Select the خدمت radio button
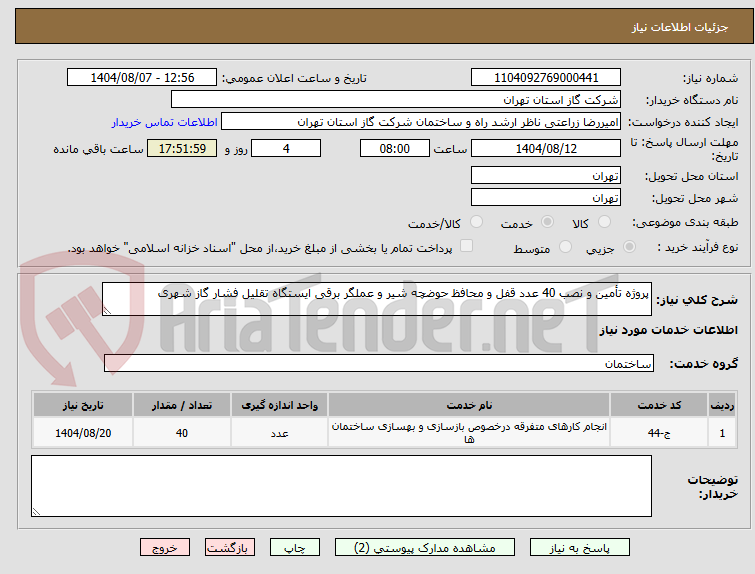The width and height of the screenshot is (755, 574). coord(547,222)
